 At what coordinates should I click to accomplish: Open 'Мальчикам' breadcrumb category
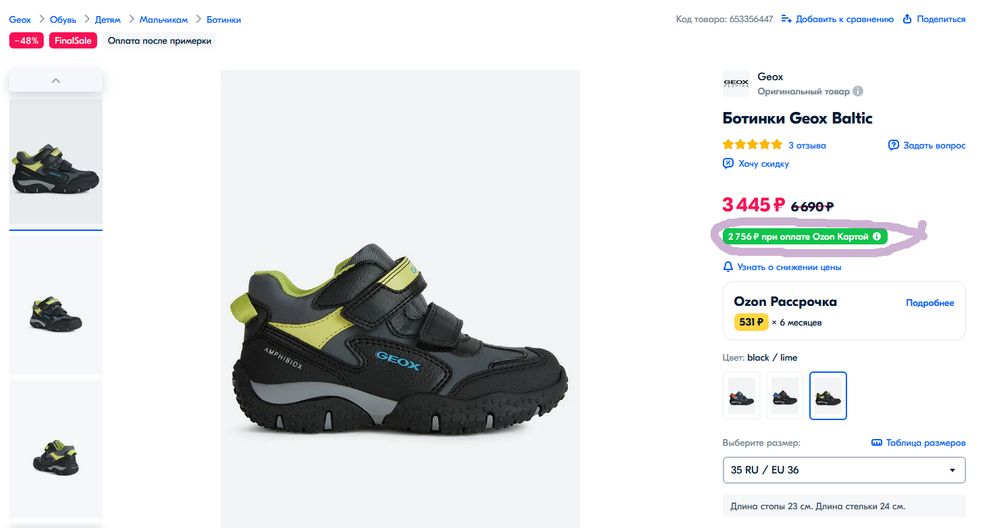pyautogui.click(x=164, y=19)
